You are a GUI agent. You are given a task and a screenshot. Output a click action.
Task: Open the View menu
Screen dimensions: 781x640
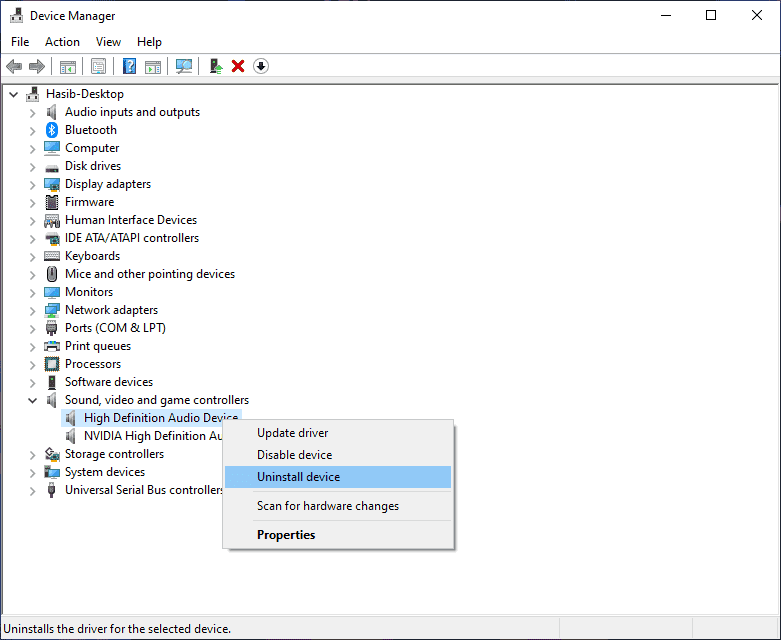[x=108, y=42]
